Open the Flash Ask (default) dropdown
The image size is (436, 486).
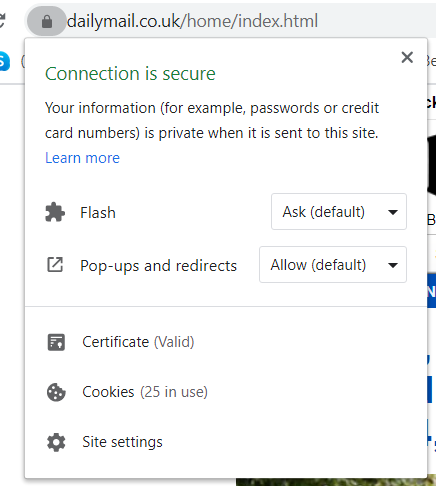pos(339,212)
